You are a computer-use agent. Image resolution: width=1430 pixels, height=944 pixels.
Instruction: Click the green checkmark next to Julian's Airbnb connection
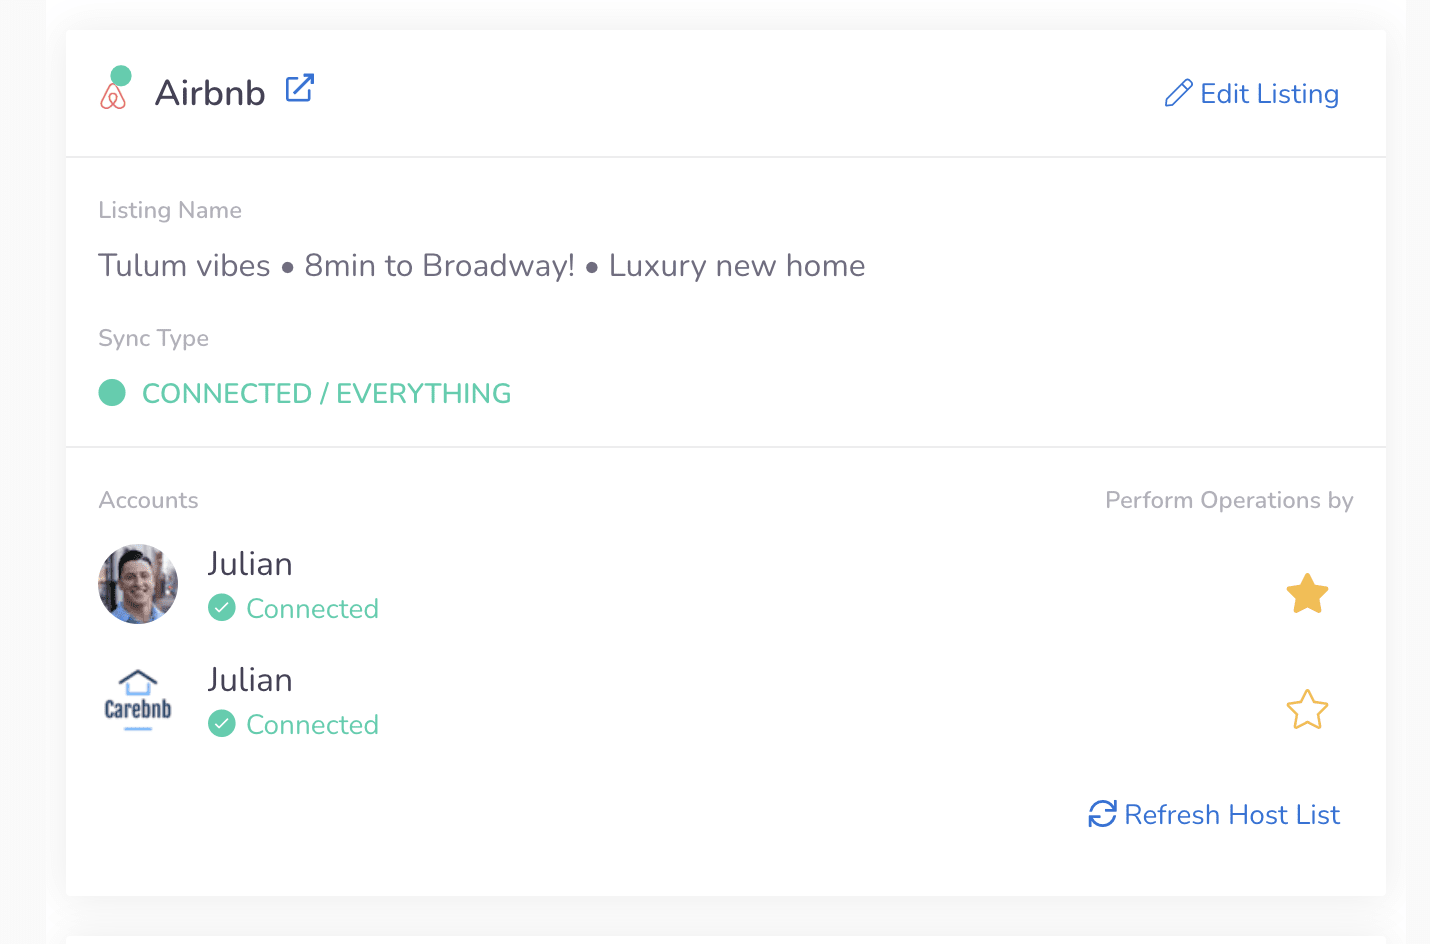(221, 608)
